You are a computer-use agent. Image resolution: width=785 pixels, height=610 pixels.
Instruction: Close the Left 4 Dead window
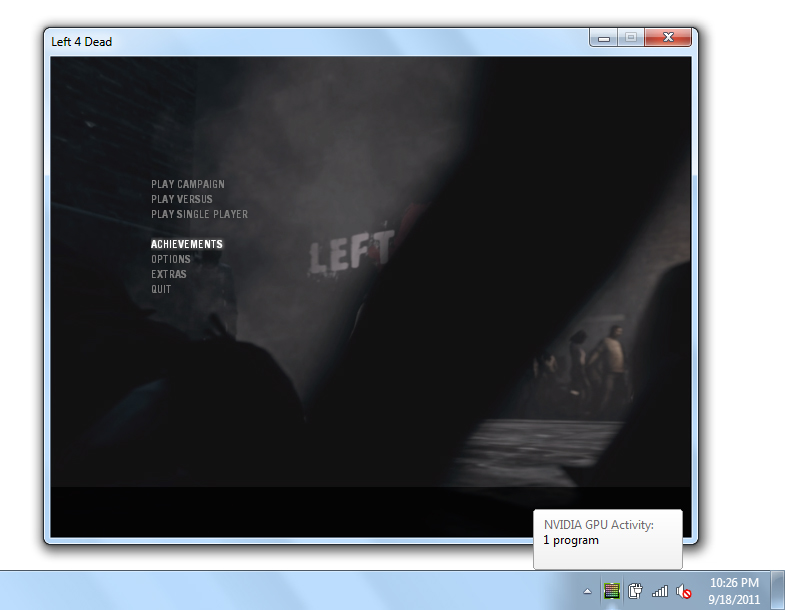pos(668,38)
